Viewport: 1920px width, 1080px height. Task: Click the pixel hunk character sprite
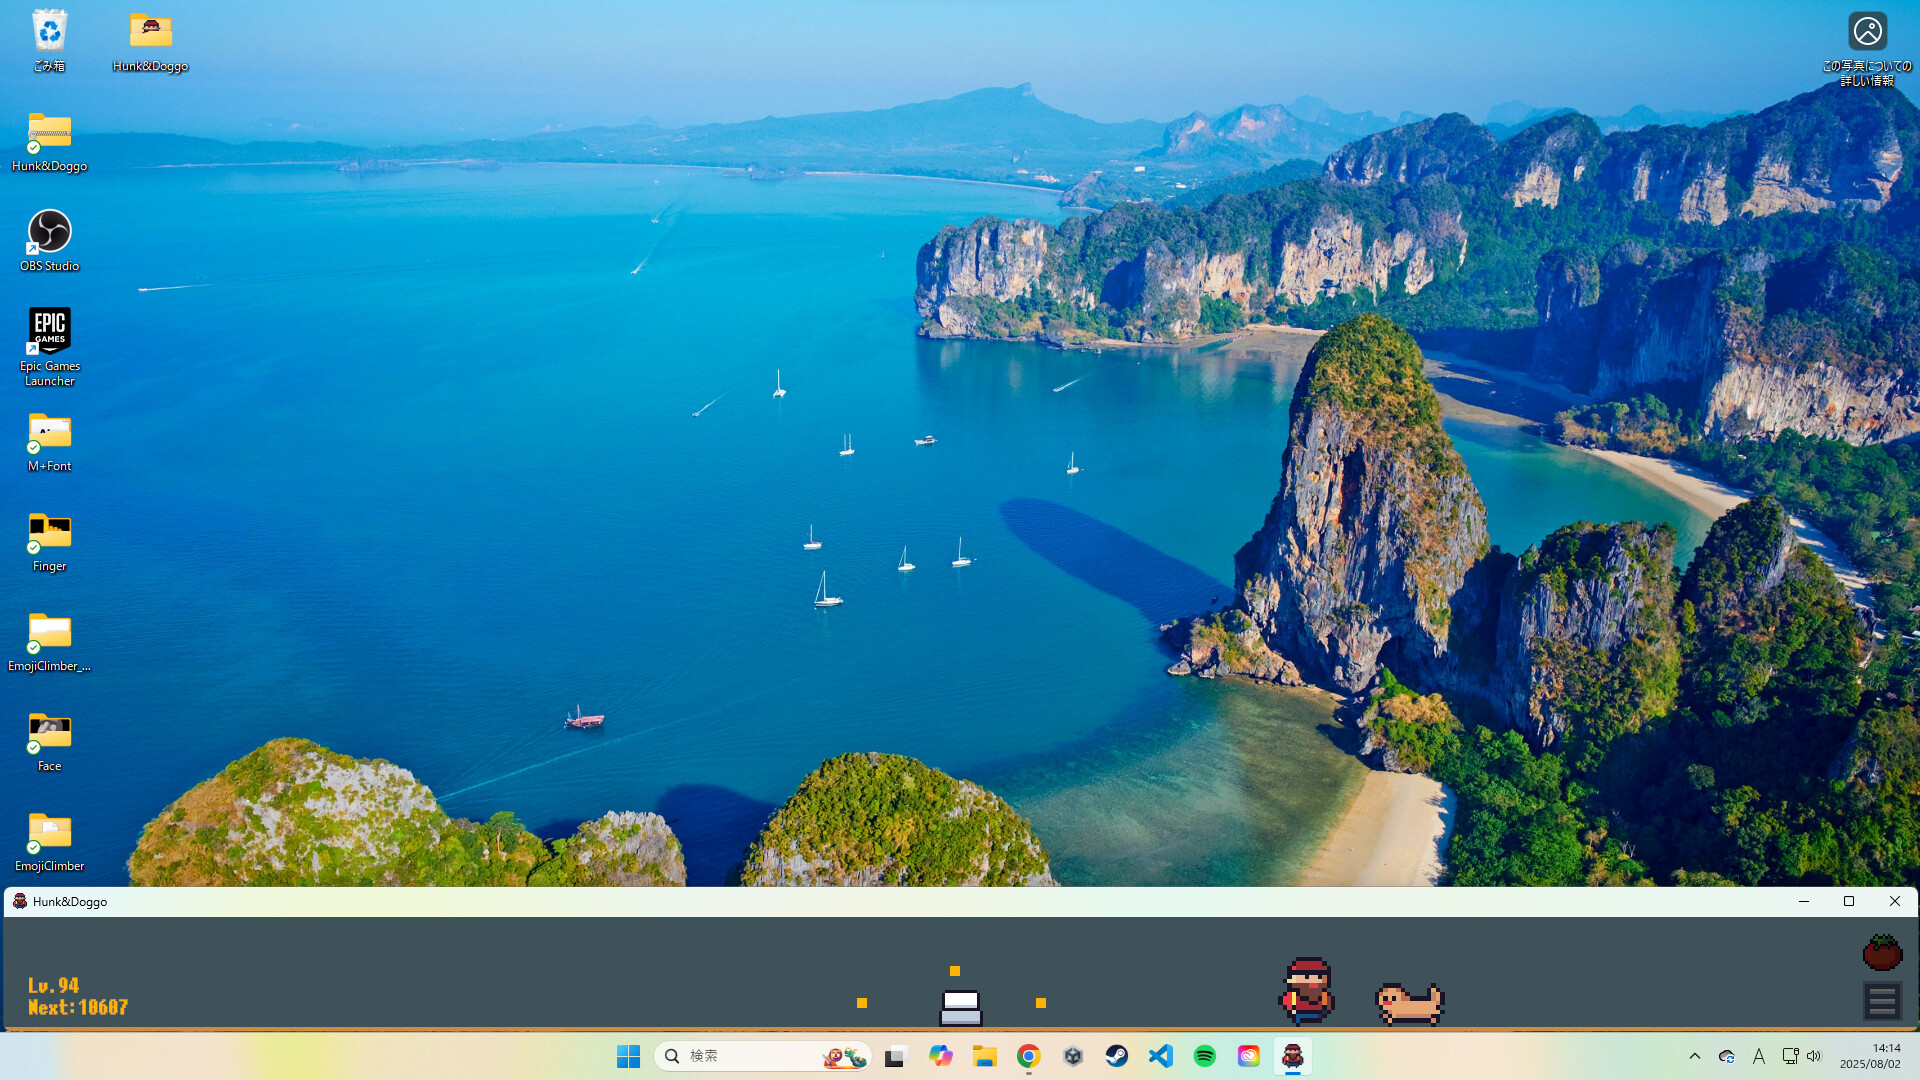[1305, 992]
